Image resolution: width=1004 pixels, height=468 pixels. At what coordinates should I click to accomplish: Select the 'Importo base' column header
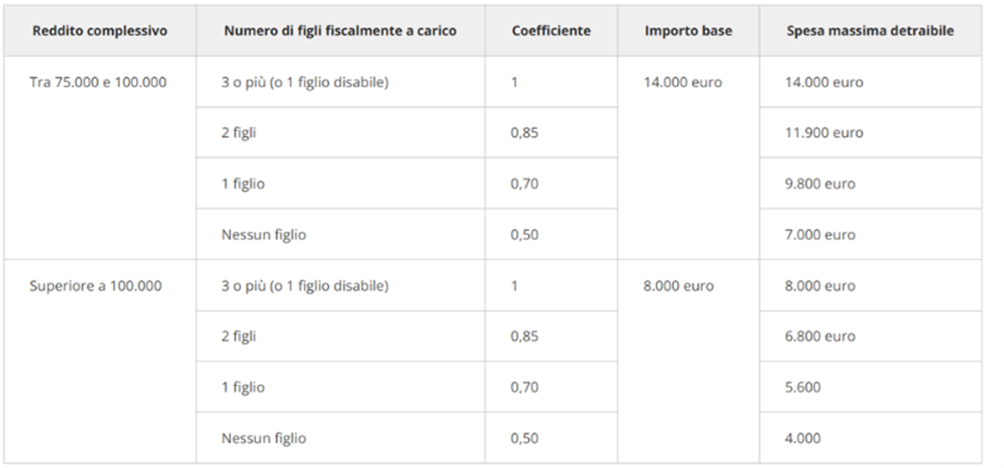point(688,31)
